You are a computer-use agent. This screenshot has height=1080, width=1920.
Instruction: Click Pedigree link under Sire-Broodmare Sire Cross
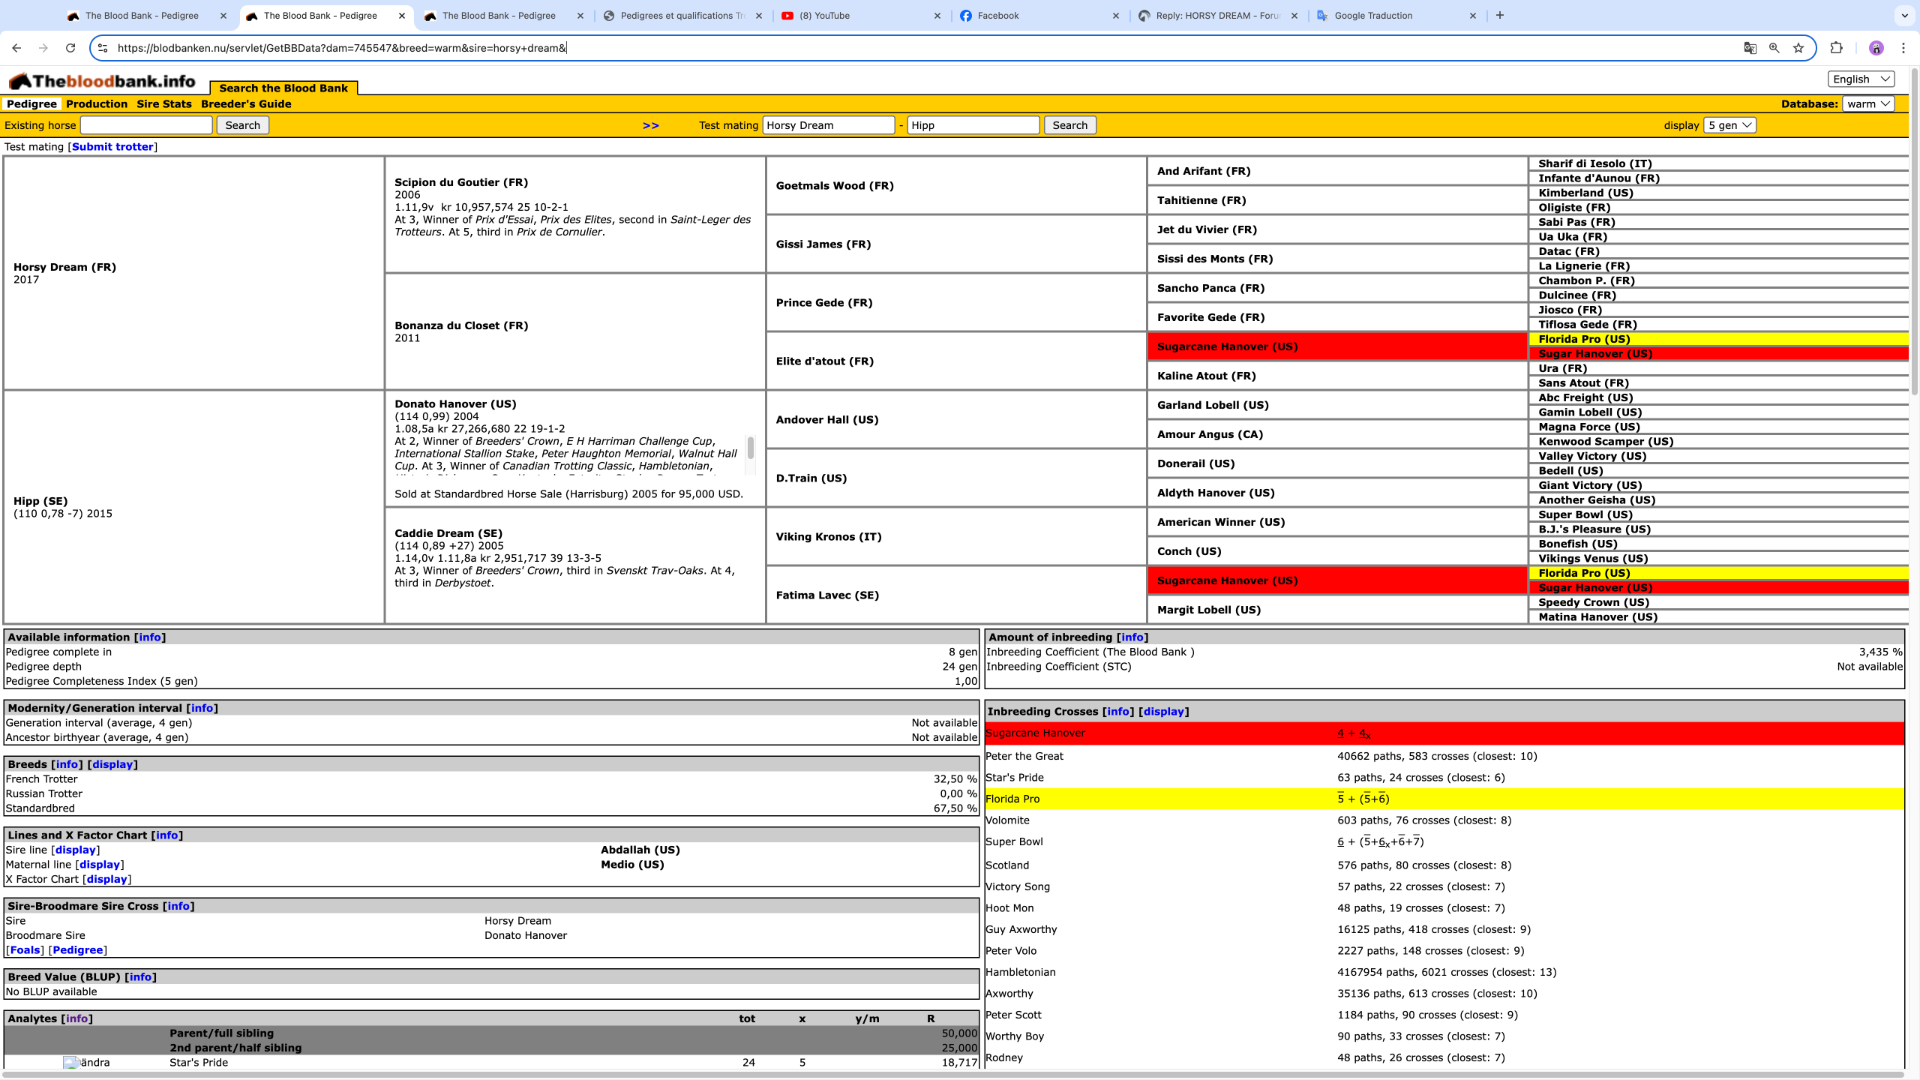(x=78, y=951)
